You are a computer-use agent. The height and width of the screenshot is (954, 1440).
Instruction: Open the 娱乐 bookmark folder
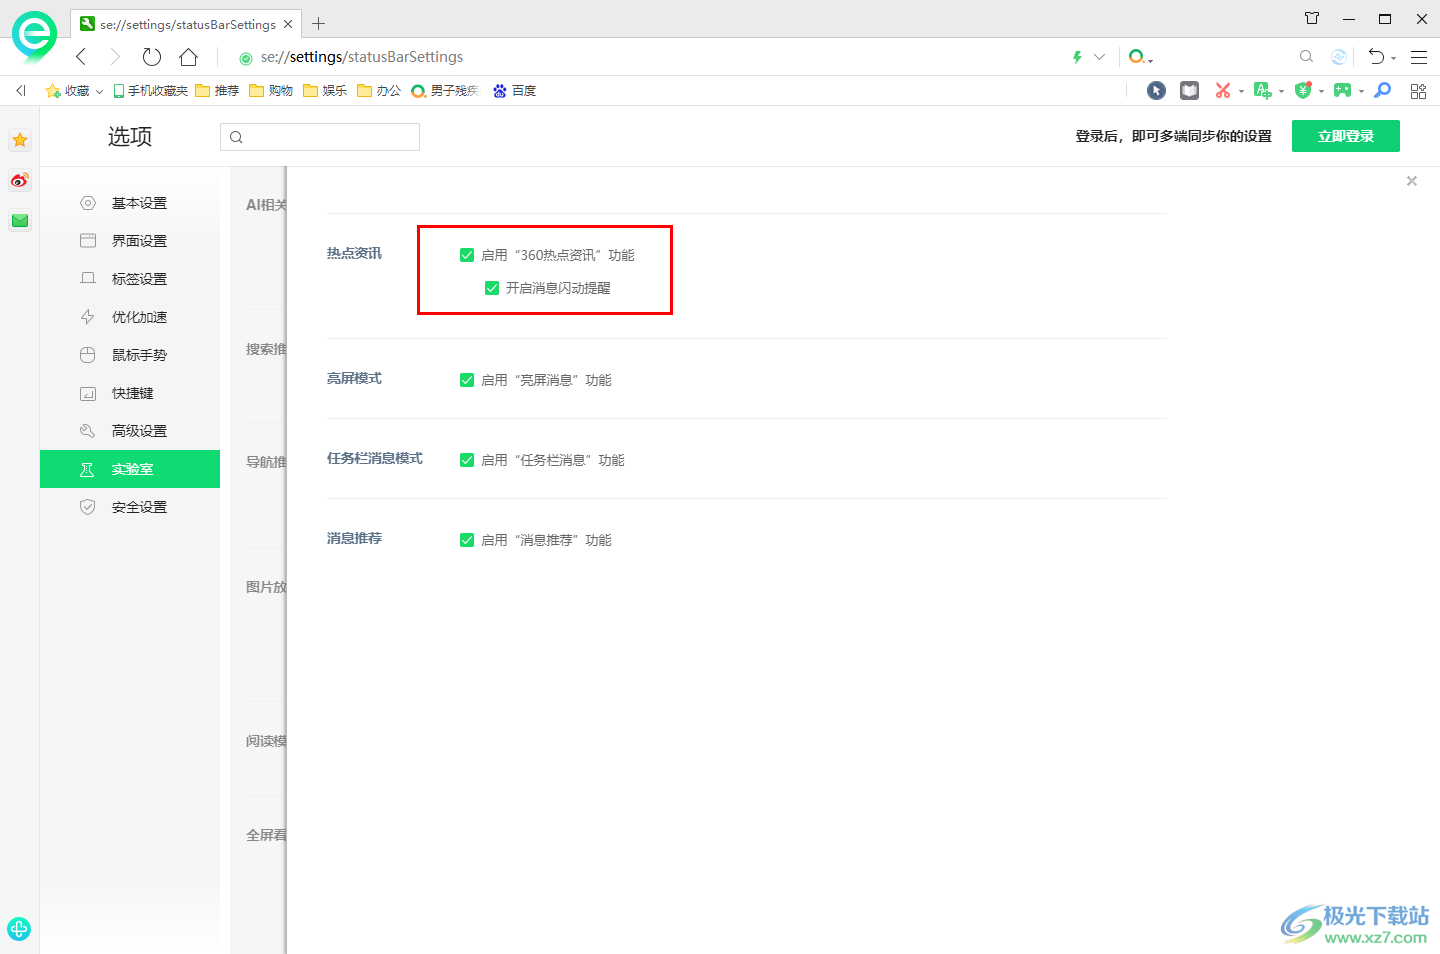tap(326, 91)
